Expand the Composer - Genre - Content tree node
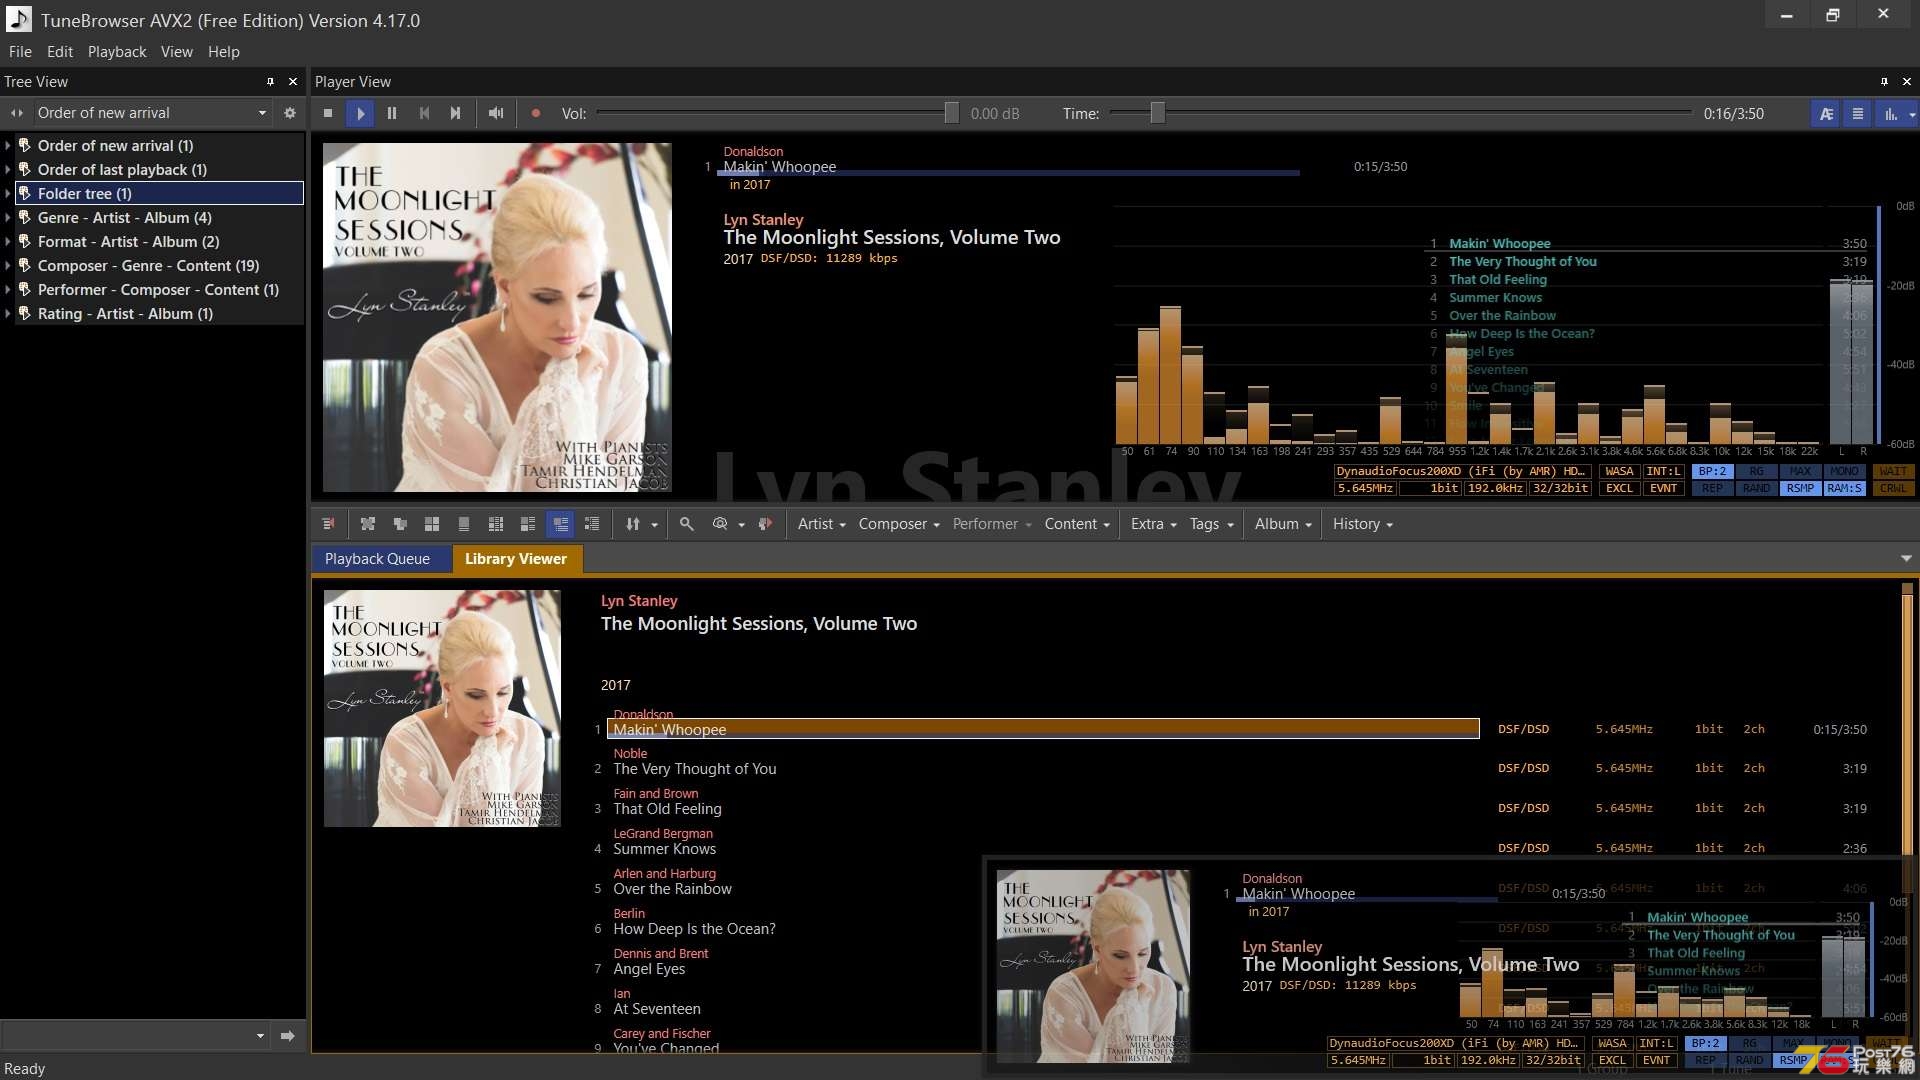The width and height of the screenshot is (1920, 1080). 8,266
